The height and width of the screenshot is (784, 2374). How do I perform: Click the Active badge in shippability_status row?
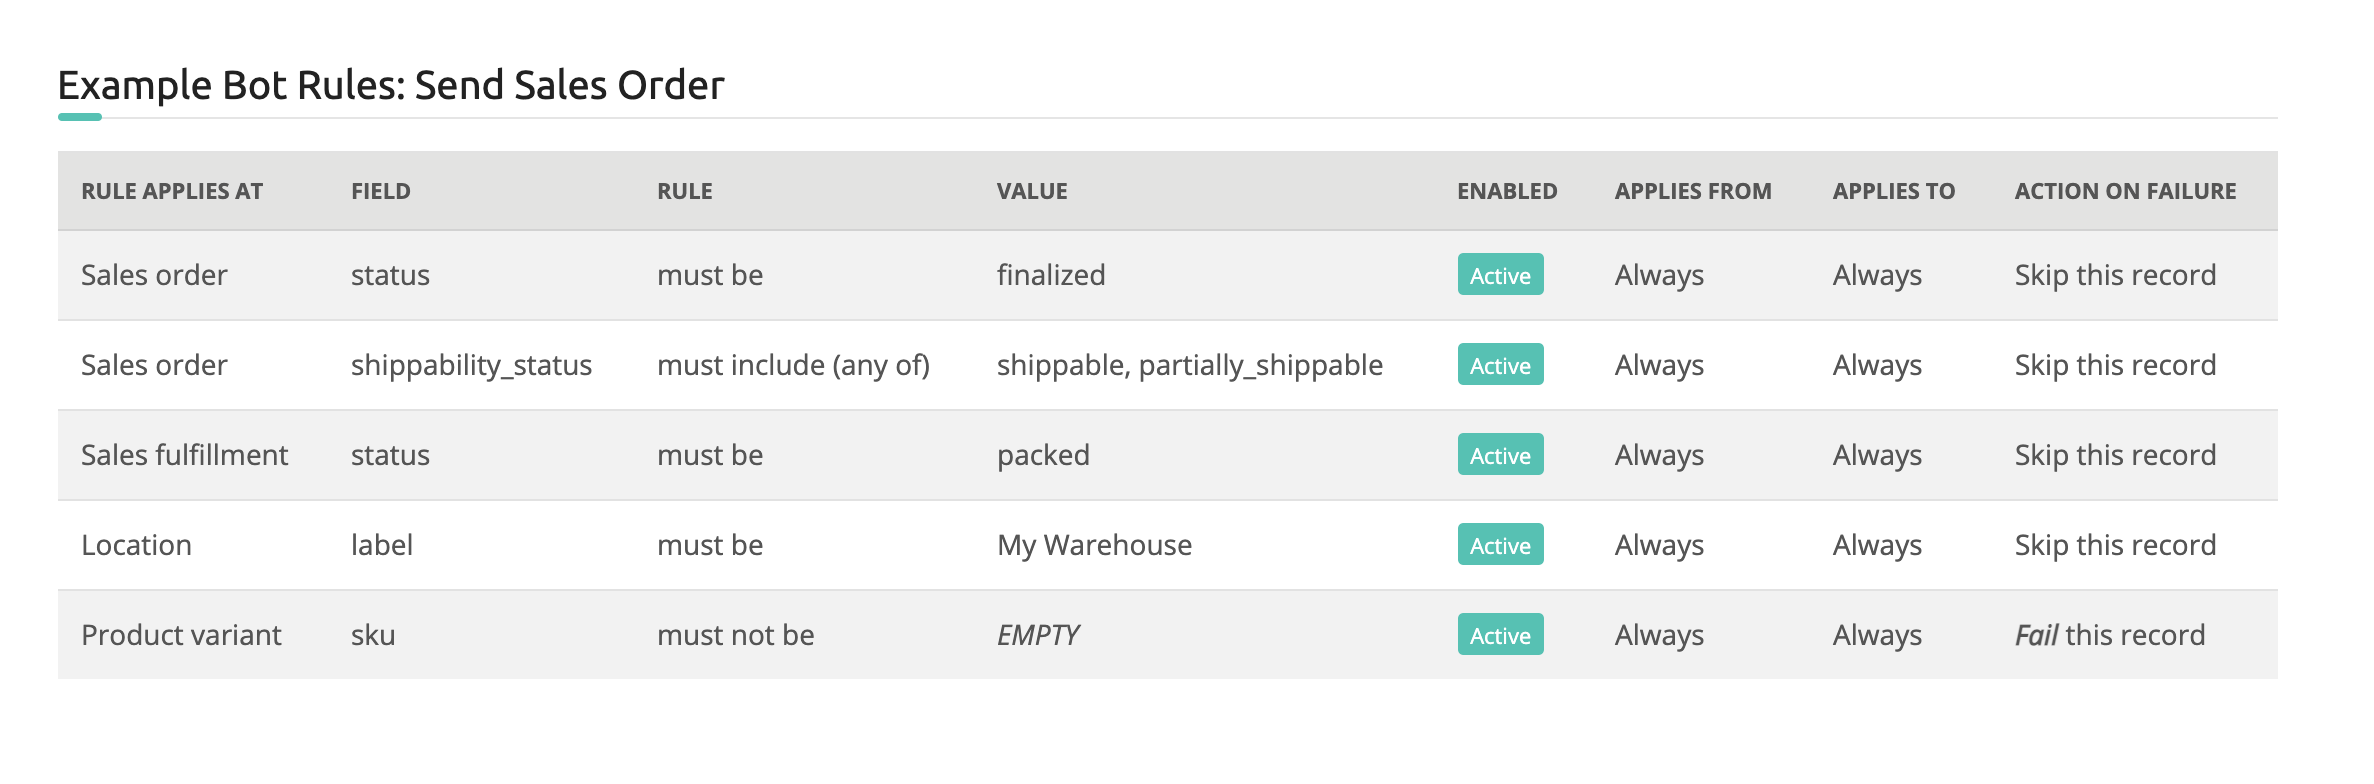point(1500,365)
